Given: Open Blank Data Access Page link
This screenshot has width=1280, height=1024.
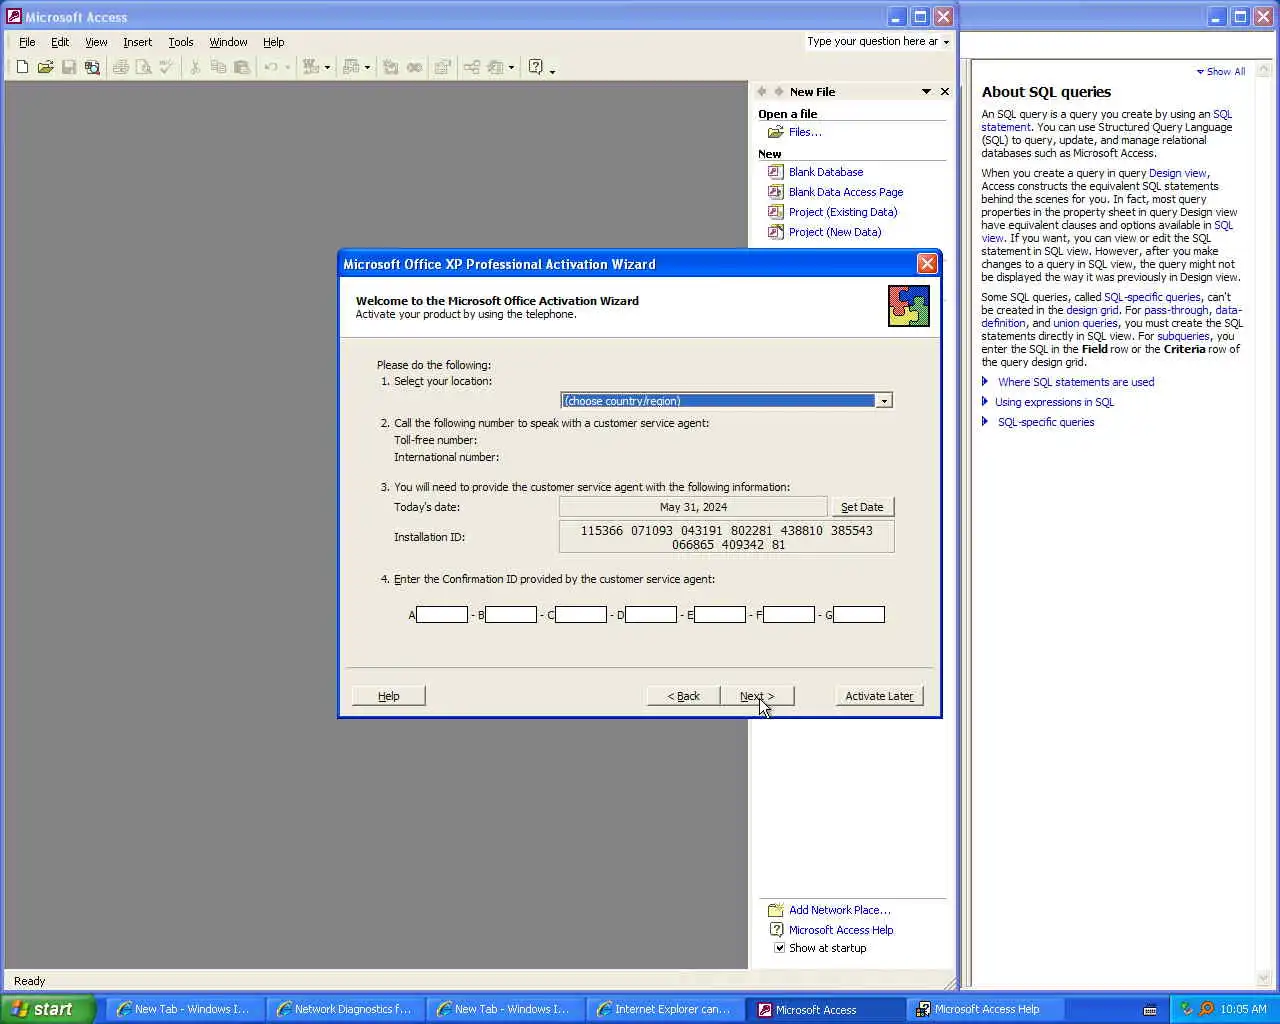Looking at the screenshot, I should tap(846, 192).
